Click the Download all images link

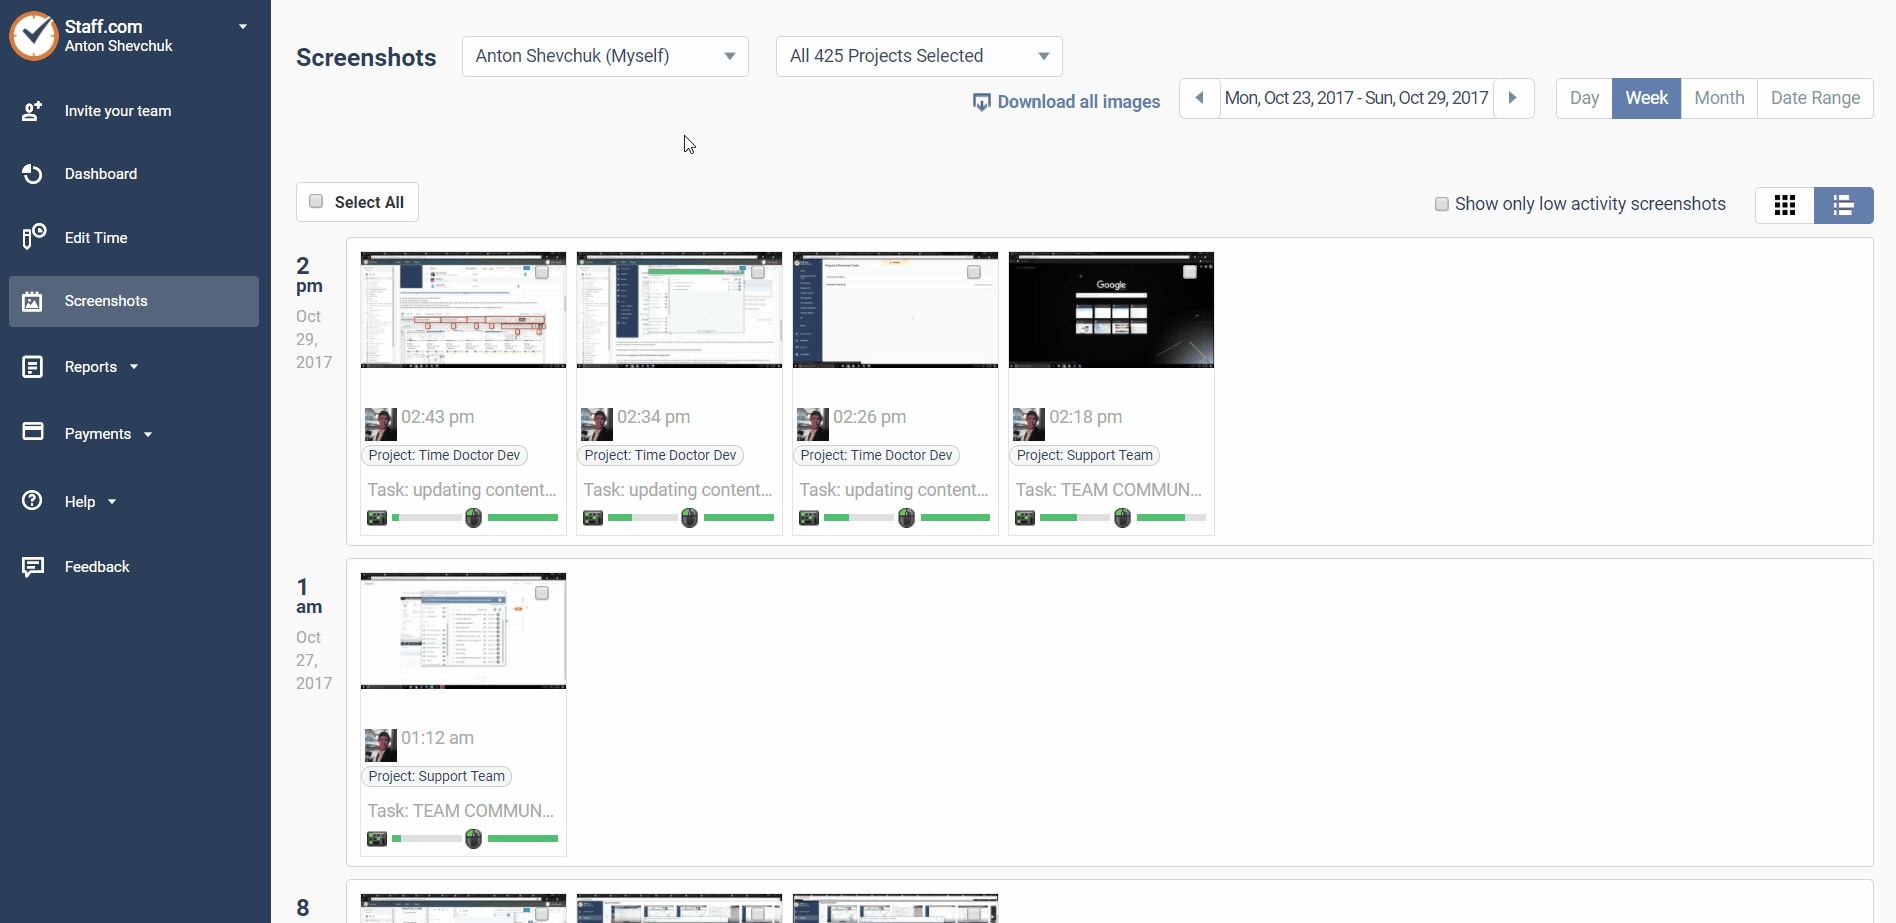[x=1066, y=101]
